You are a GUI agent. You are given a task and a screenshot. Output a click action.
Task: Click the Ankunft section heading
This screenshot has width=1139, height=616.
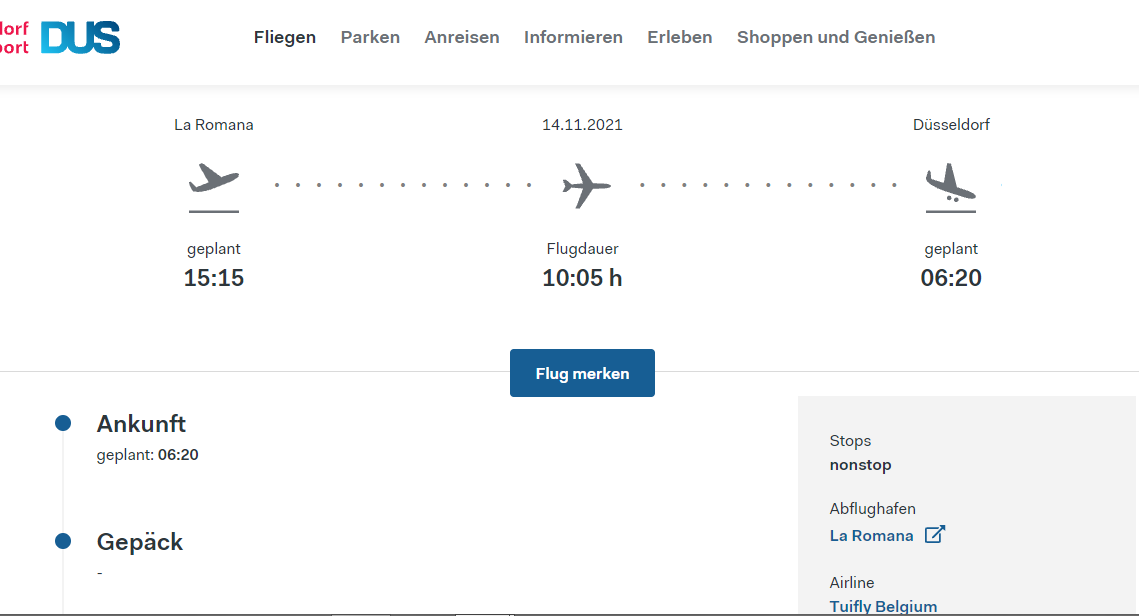141,424
